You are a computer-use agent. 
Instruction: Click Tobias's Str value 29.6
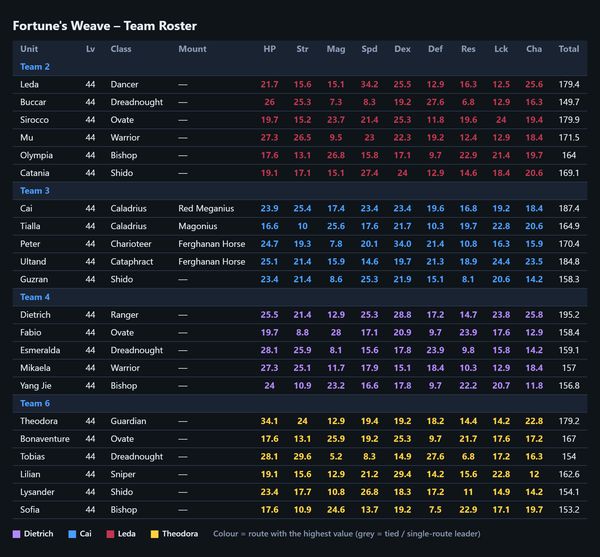[302, 456]
